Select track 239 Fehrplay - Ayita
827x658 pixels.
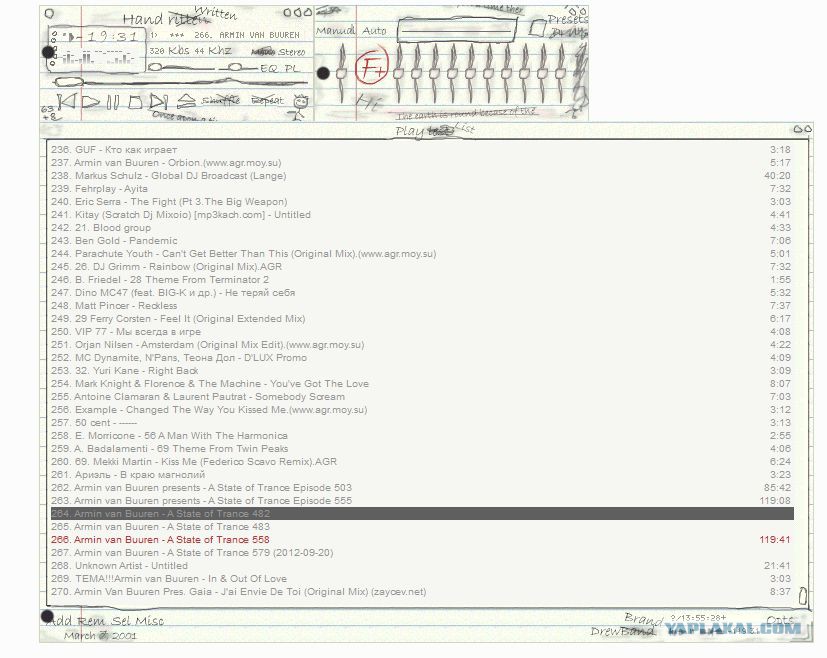[422, 189]
